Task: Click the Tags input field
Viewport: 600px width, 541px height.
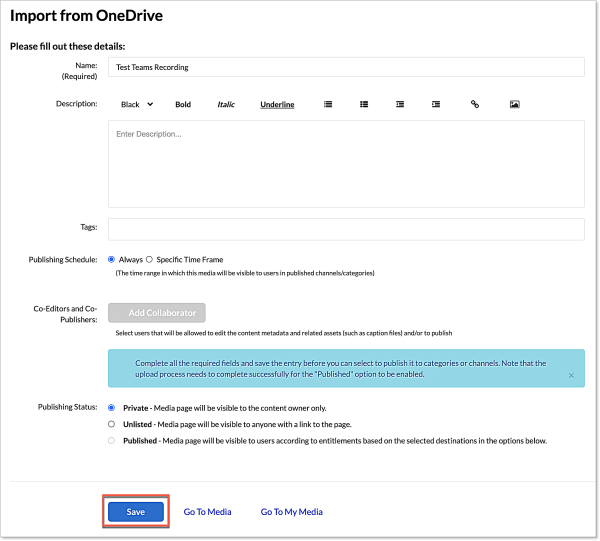Action: (x=346, y=229)
